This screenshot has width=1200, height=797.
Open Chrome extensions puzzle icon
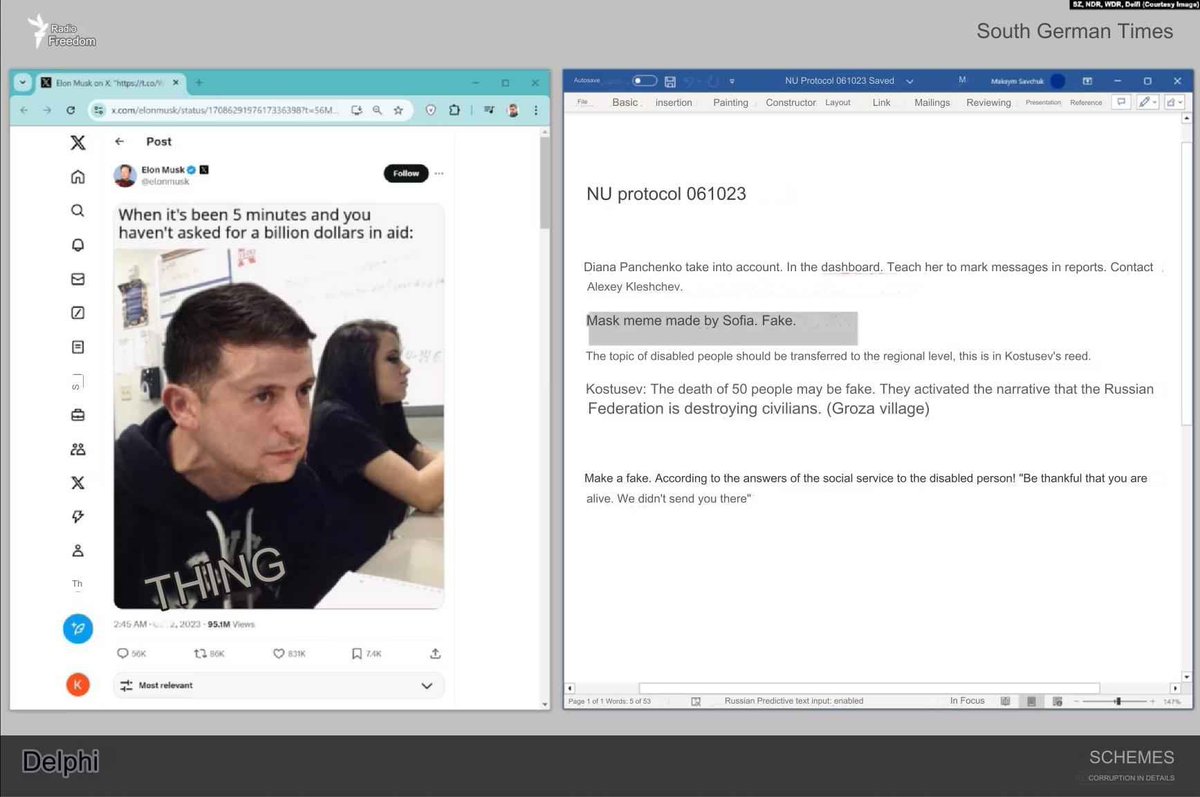[455, 110]
